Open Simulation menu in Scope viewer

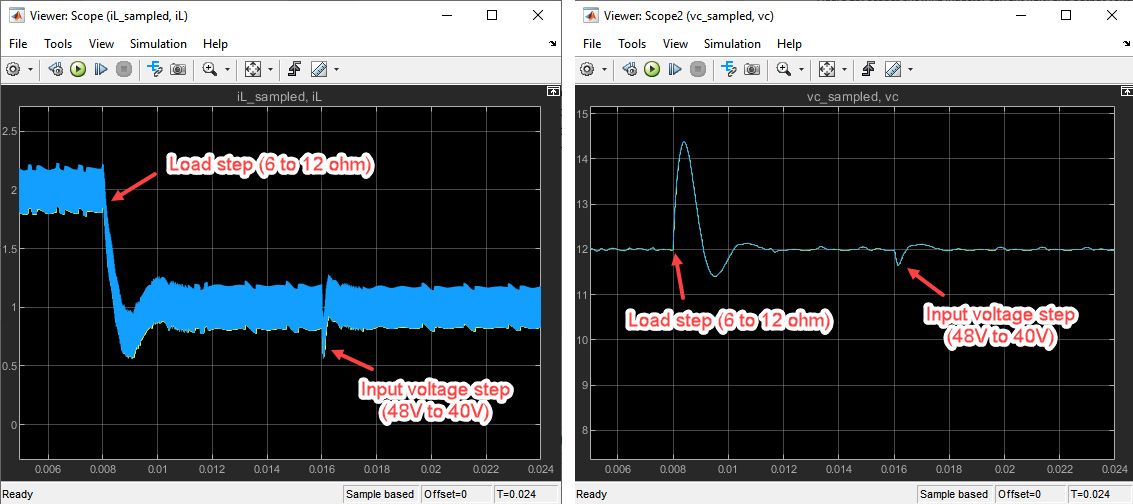[158, 44]
